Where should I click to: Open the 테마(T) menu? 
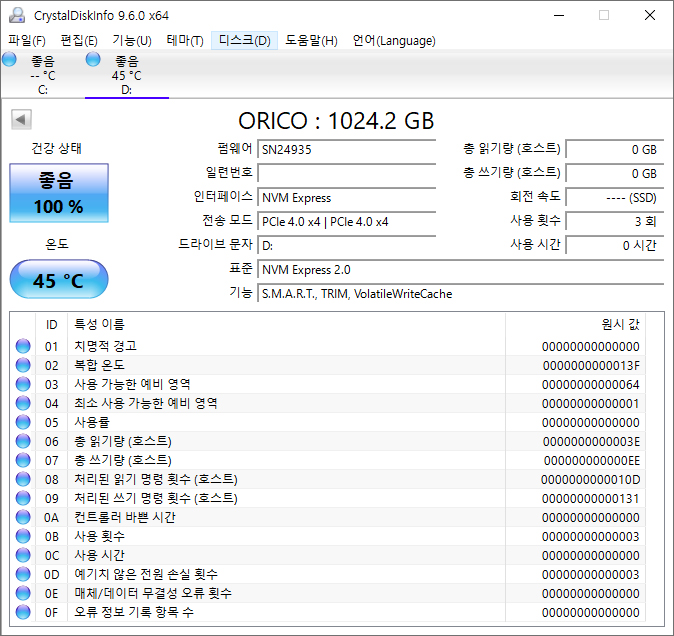pos(185,41)
